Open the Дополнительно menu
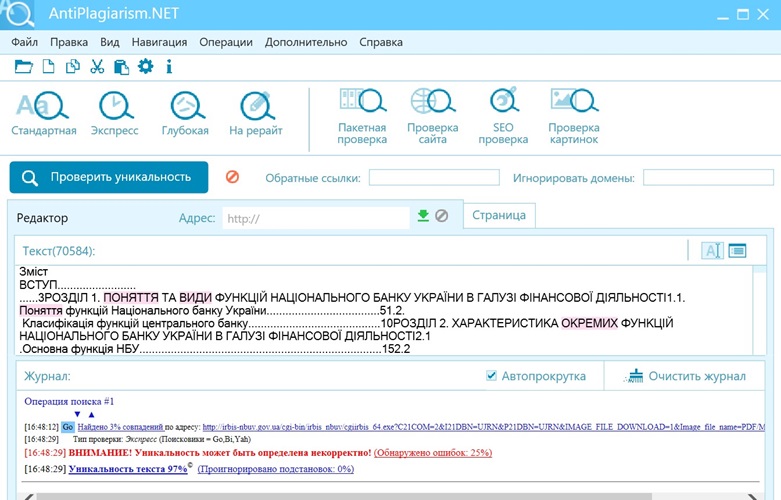The height and width of the screenshot is (500, 781). point(306,42)
